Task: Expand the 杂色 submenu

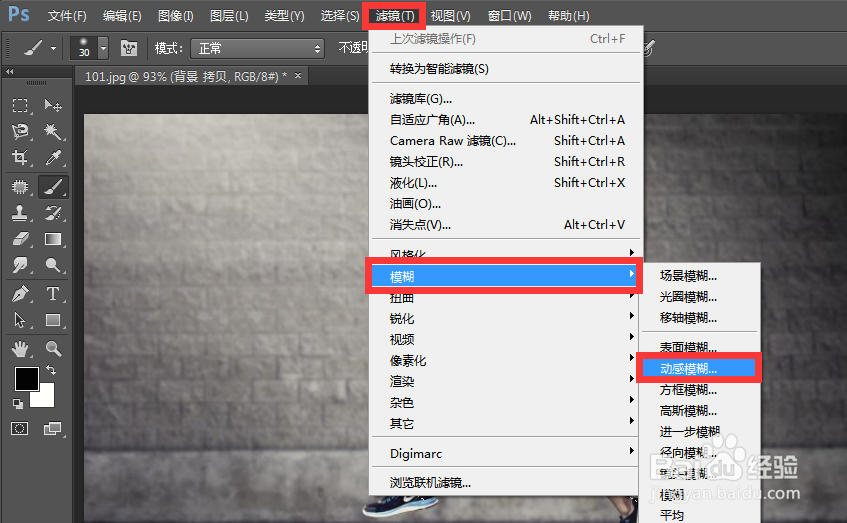Action: tap(506, 403)
